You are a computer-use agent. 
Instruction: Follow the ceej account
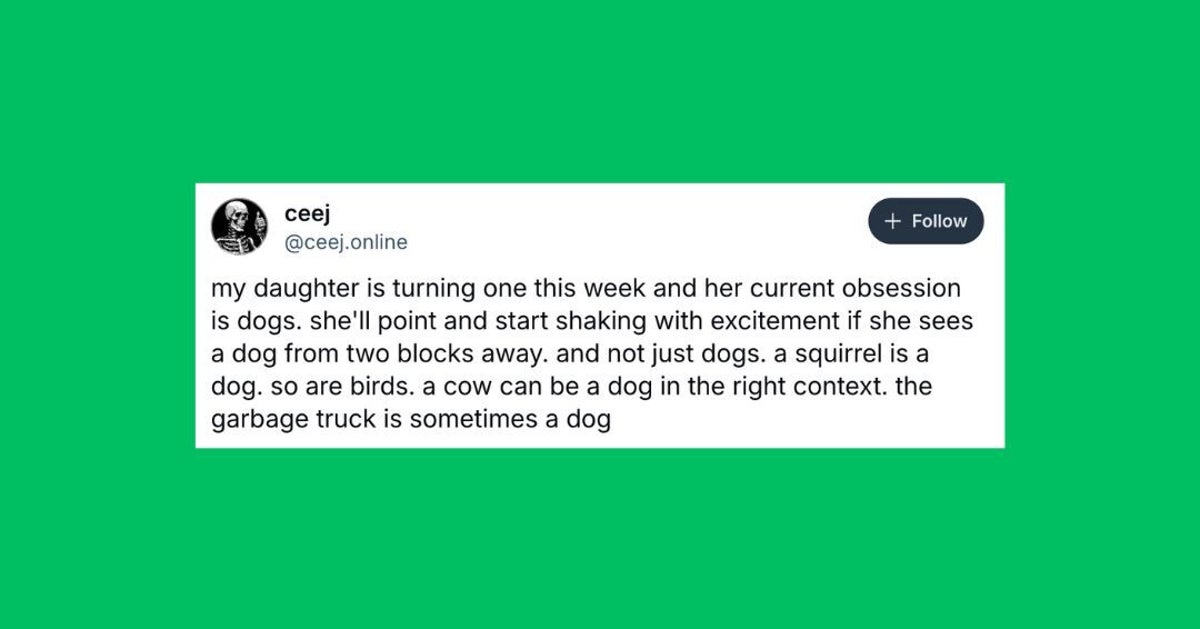[x=926, y=221]
